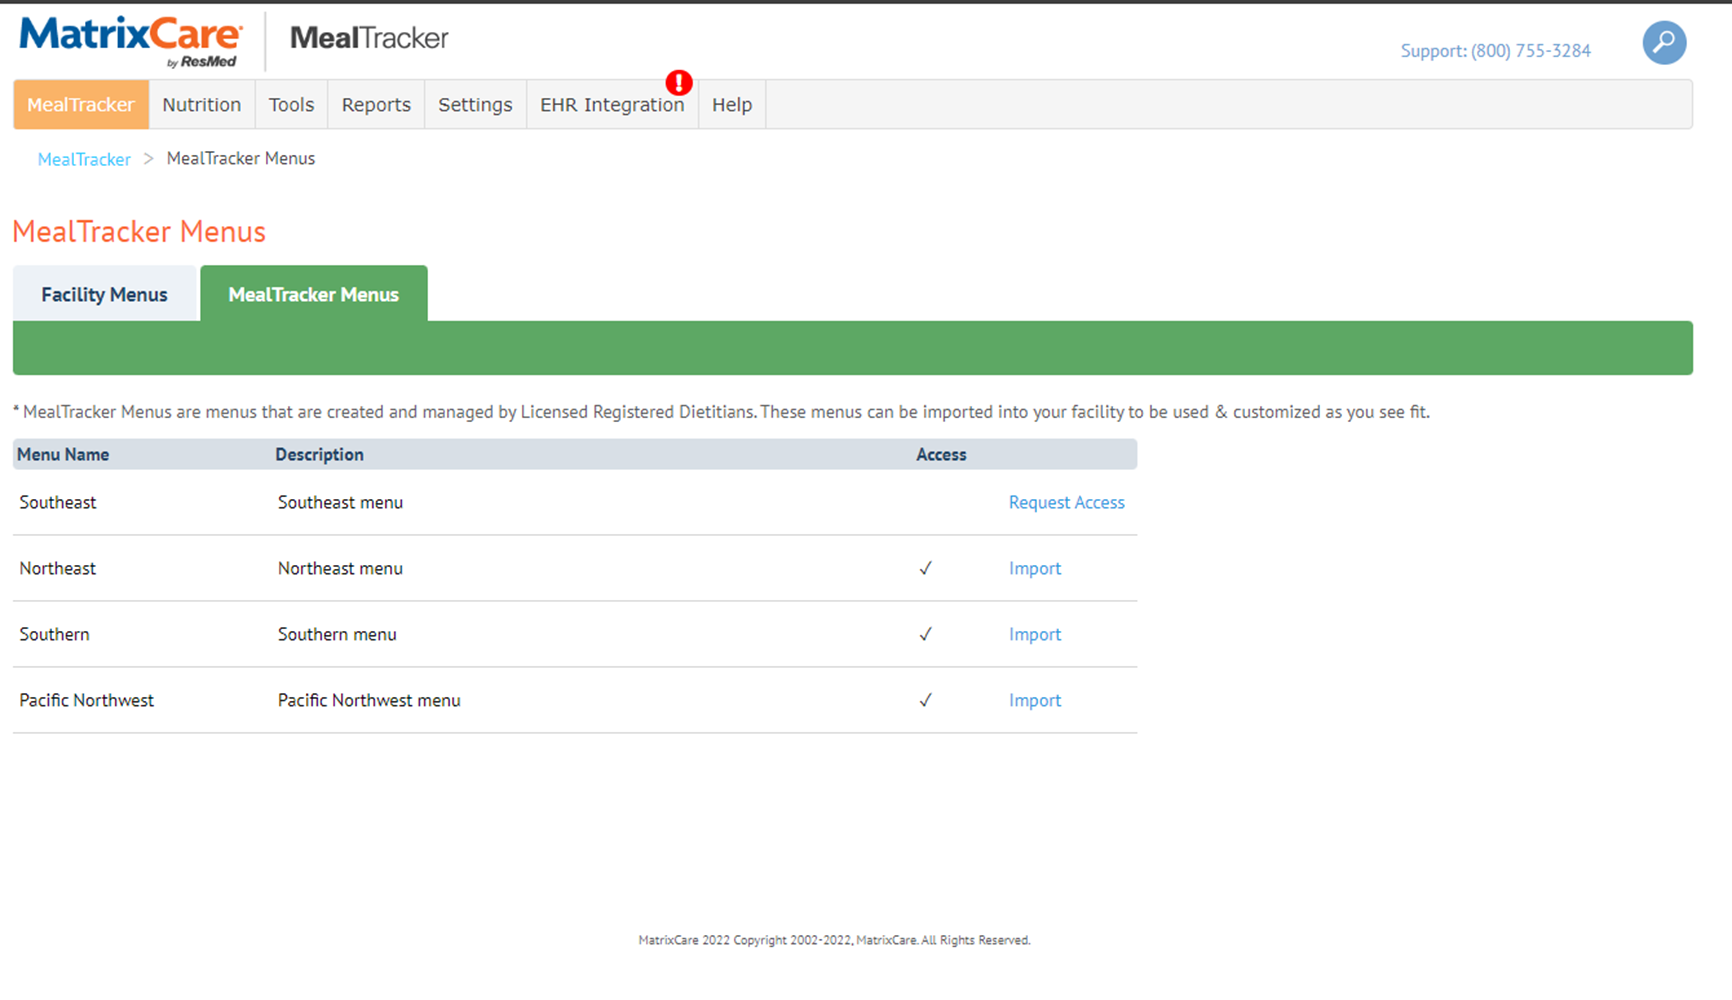The width and height of the screenshot is (1732, 1000).
Task: Open the Settings menu
Action: click(475, 105)
